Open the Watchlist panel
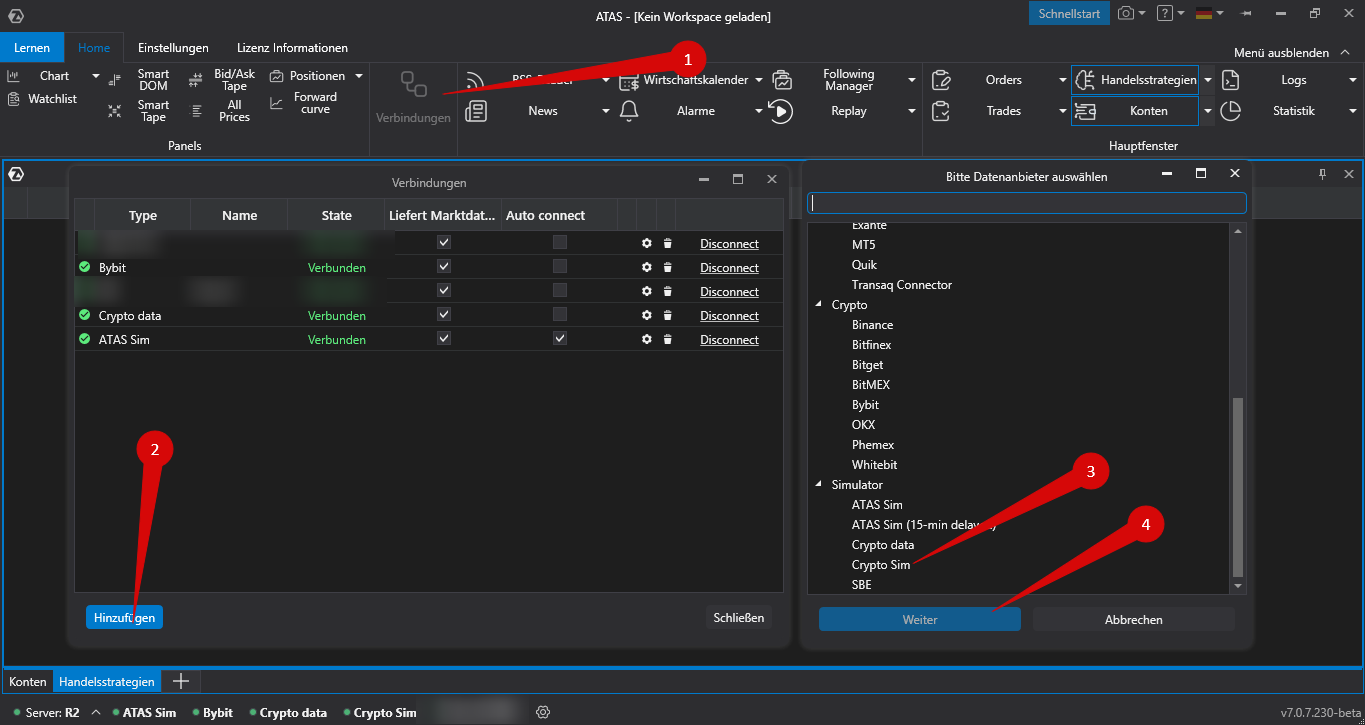1365x725 pixels. [x=52, y=99]
